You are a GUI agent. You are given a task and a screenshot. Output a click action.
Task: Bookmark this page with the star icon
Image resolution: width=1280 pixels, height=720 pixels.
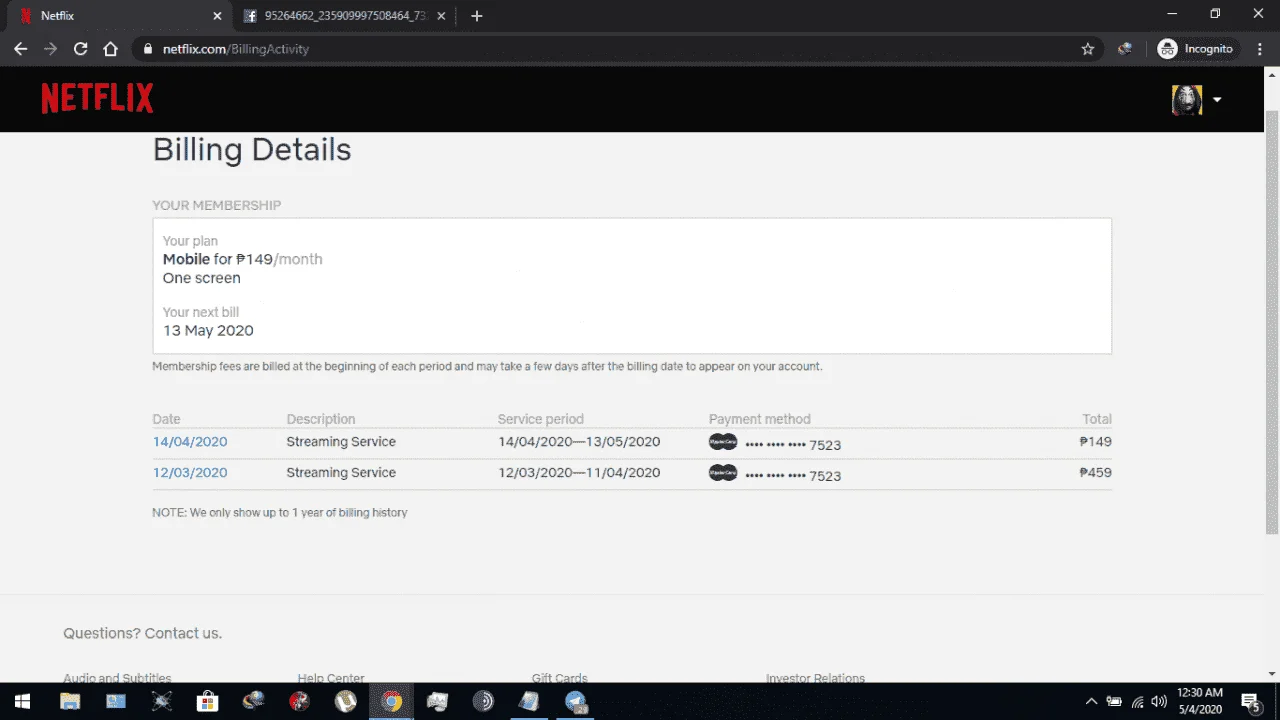click(x=1088, y=48)
